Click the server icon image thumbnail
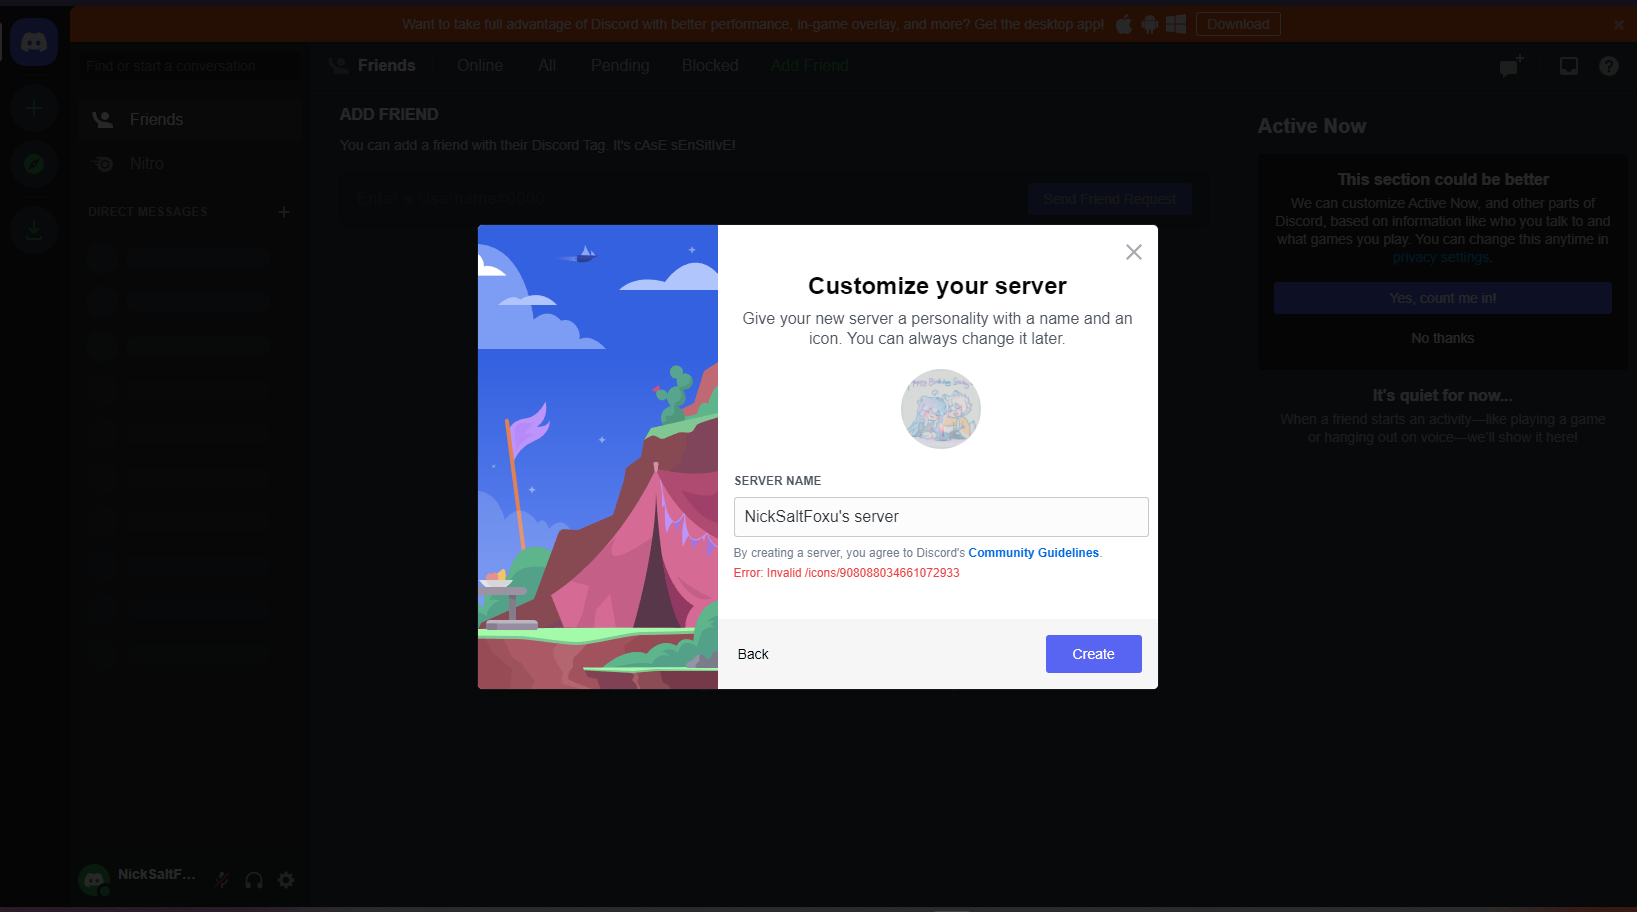Viewport: 1637px width, 912px height. [940, 409]
